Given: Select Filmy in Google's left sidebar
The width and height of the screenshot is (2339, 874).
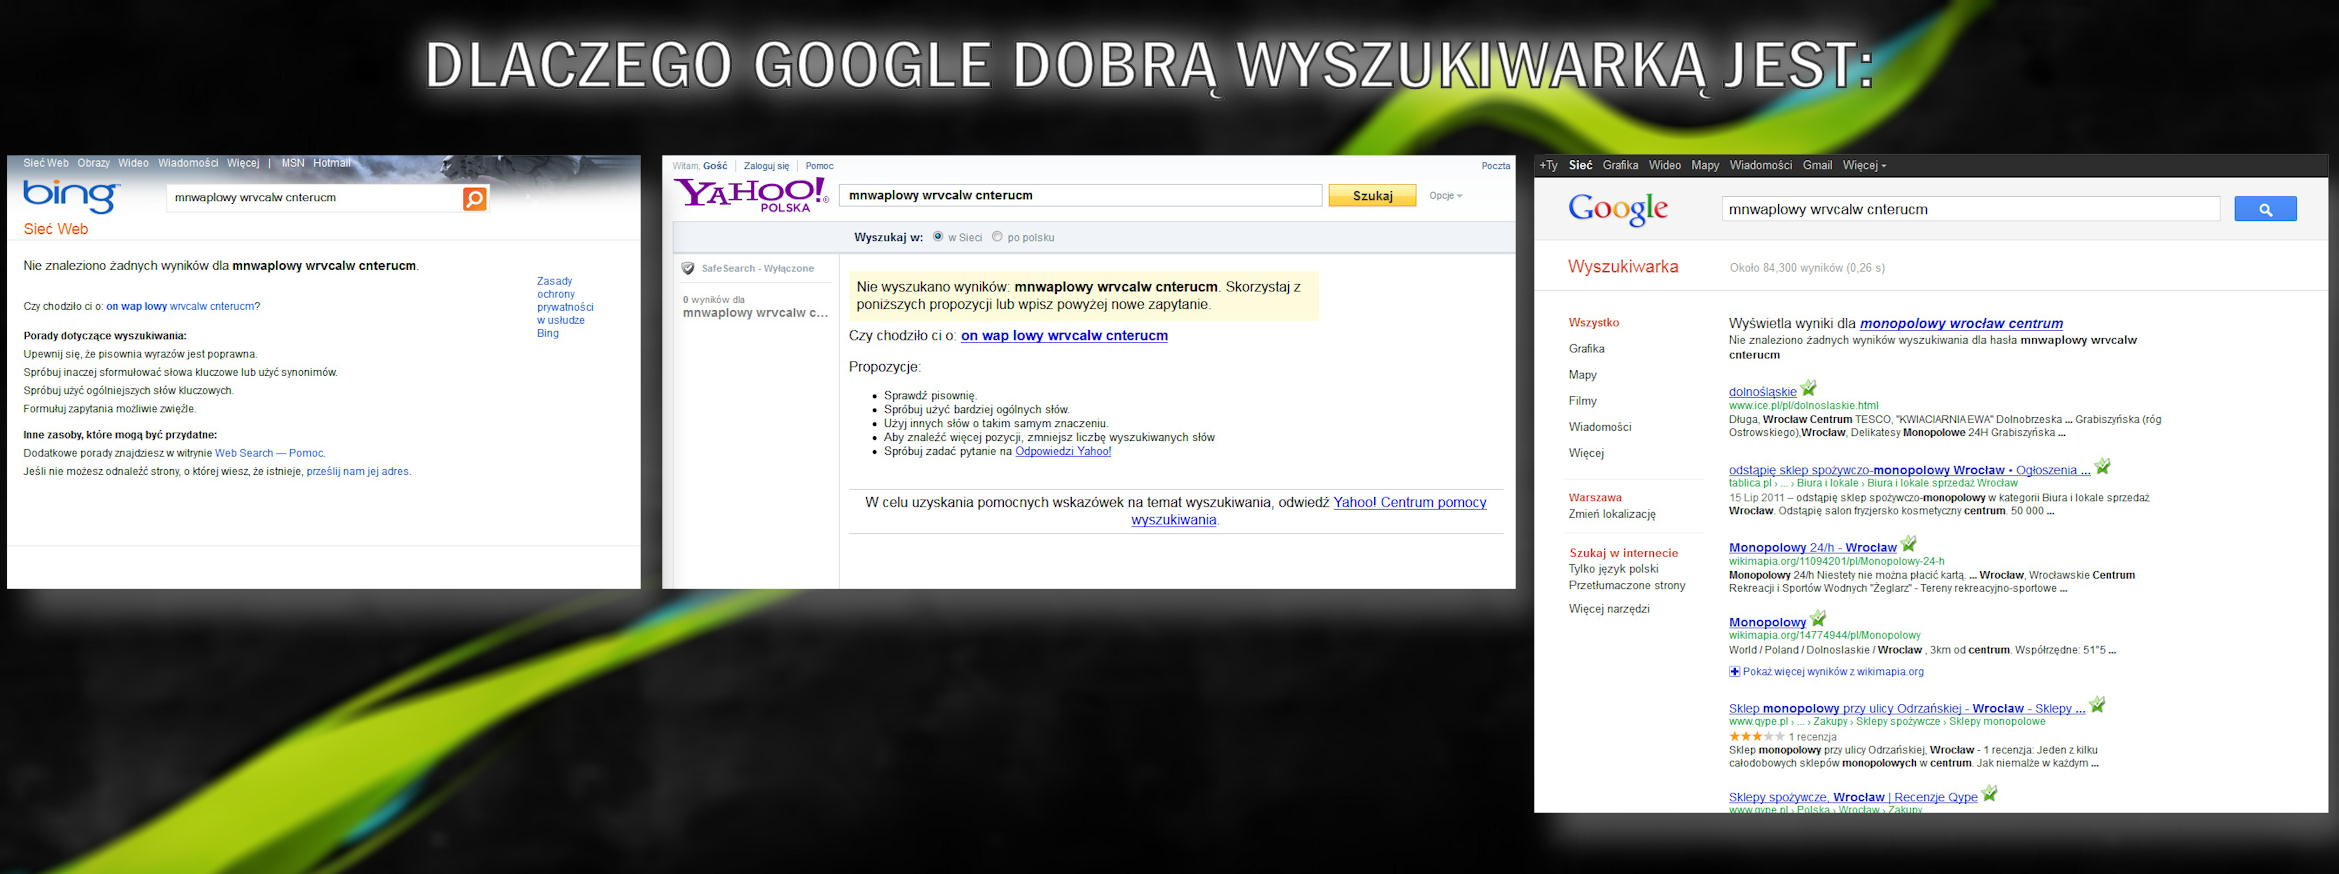Looking at the screenshot, I should click(x=1582, y=401).
